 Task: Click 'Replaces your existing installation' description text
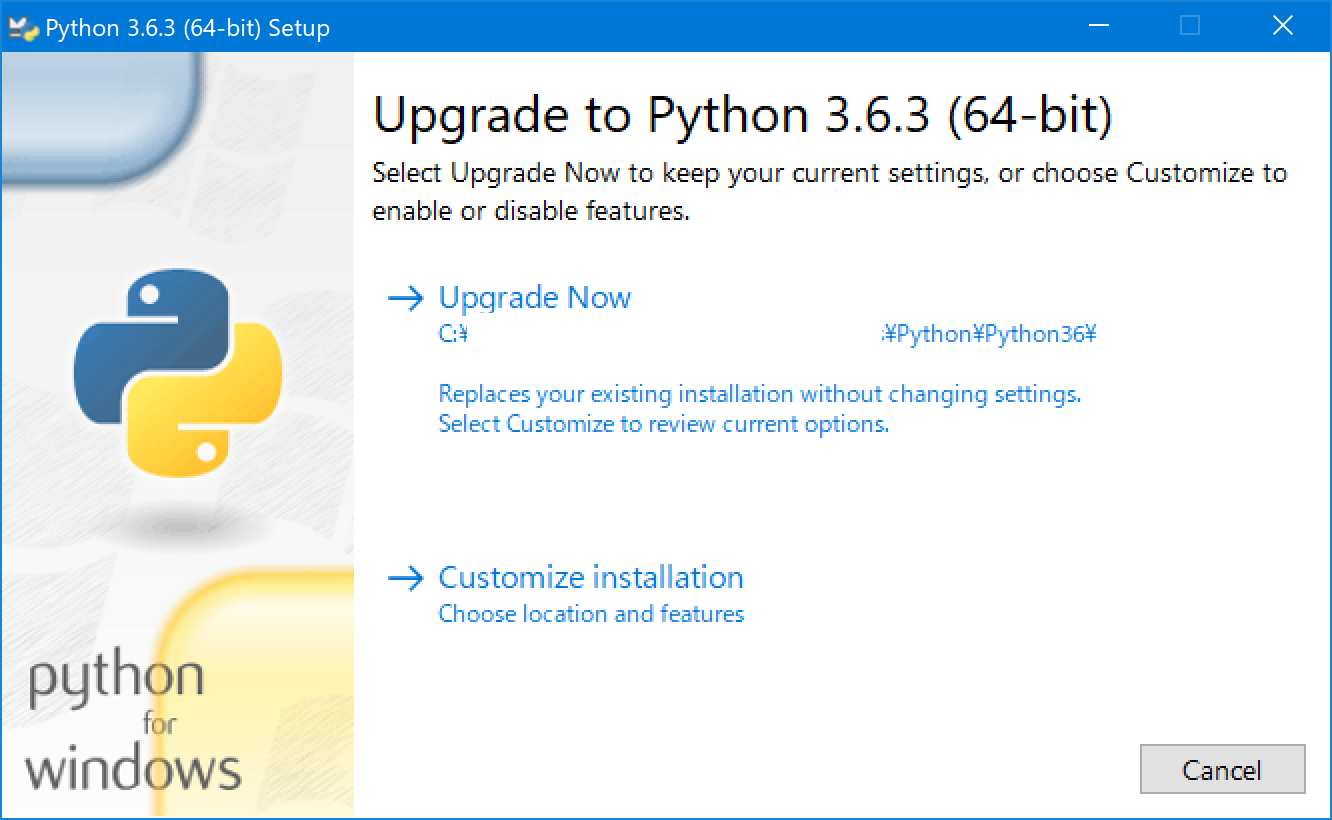click(x=758, y=394)
